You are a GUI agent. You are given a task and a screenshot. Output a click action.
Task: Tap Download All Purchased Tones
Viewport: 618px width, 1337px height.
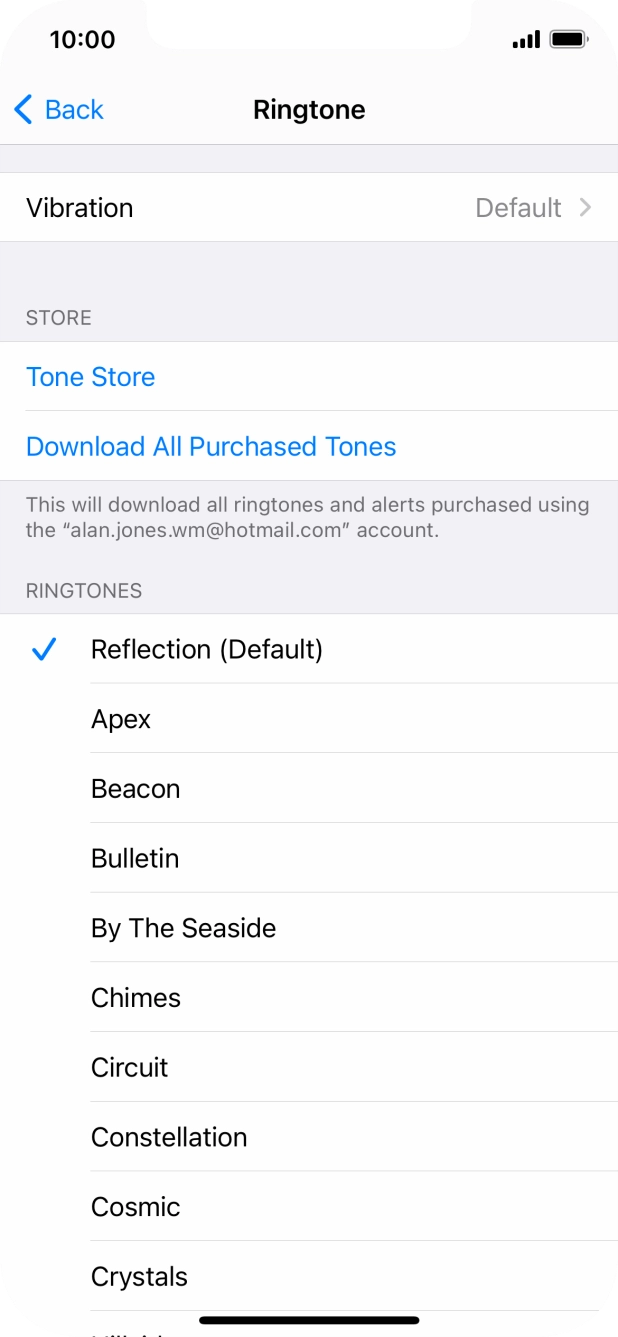click(x=210, y=446)
